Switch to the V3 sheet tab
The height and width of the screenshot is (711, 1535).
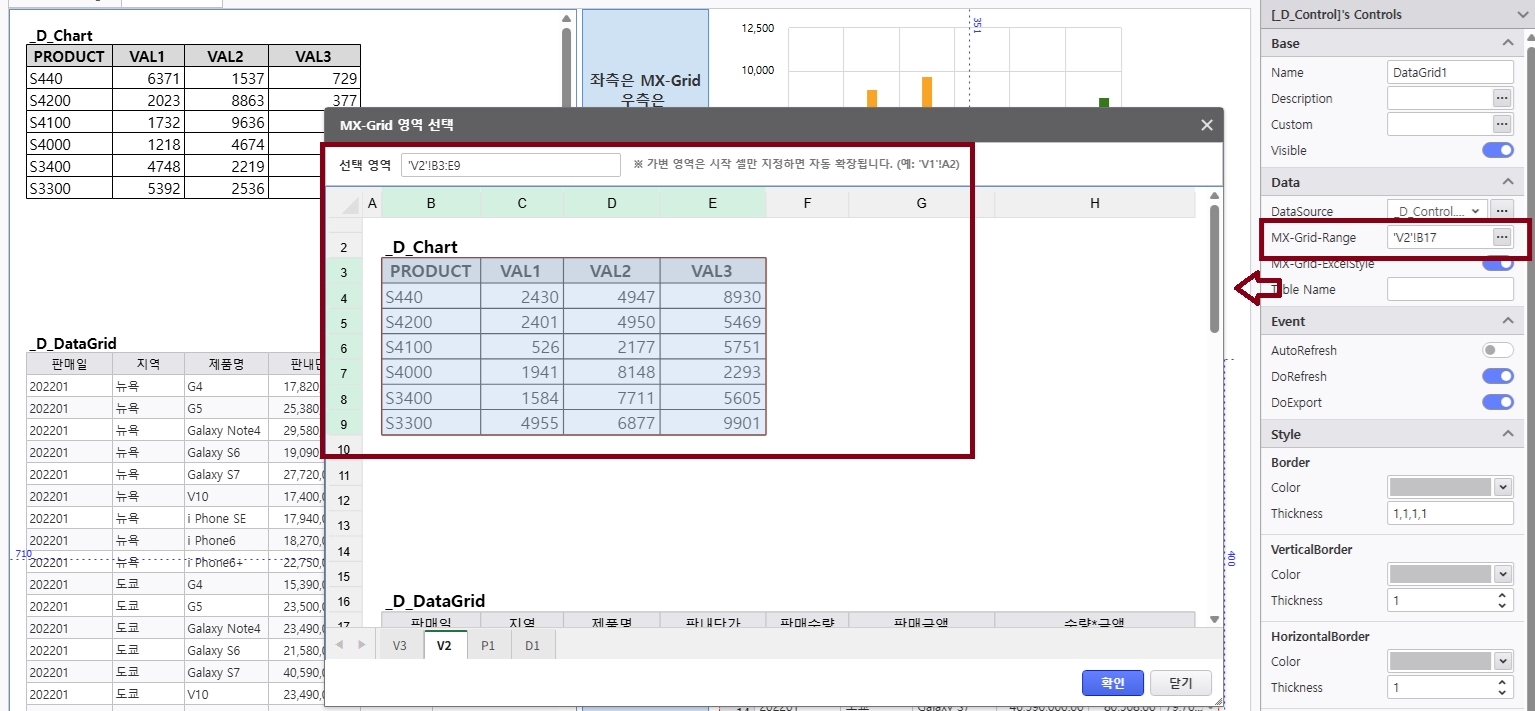point(400,645)
